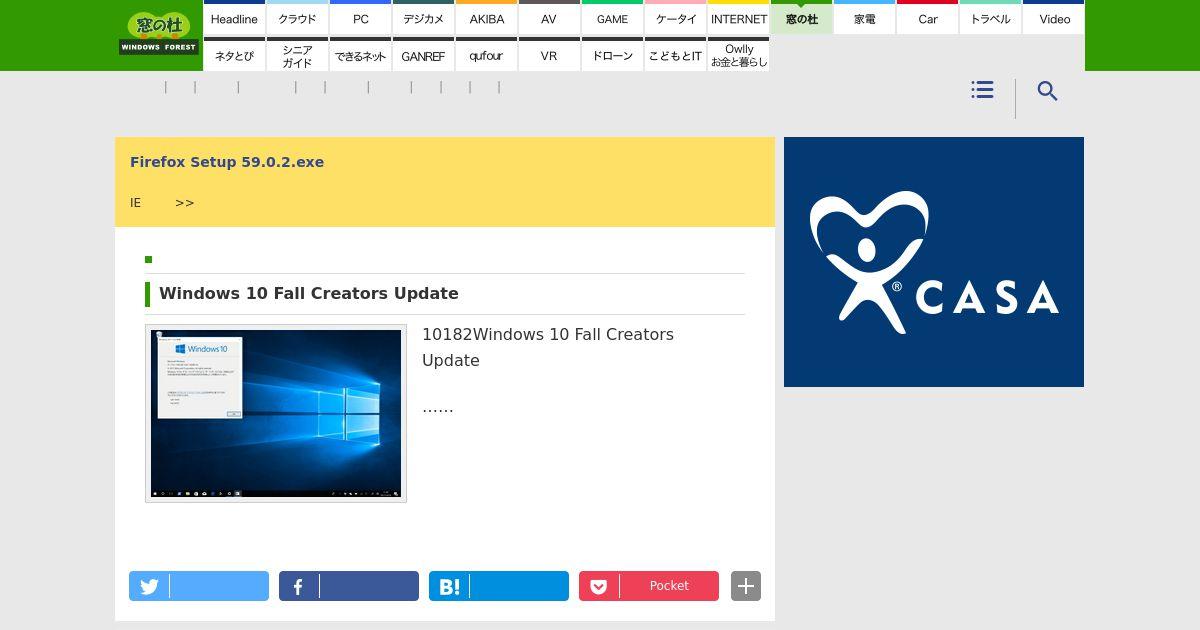
Task: Open the クラウド tab
Action: tap(297, 18)
